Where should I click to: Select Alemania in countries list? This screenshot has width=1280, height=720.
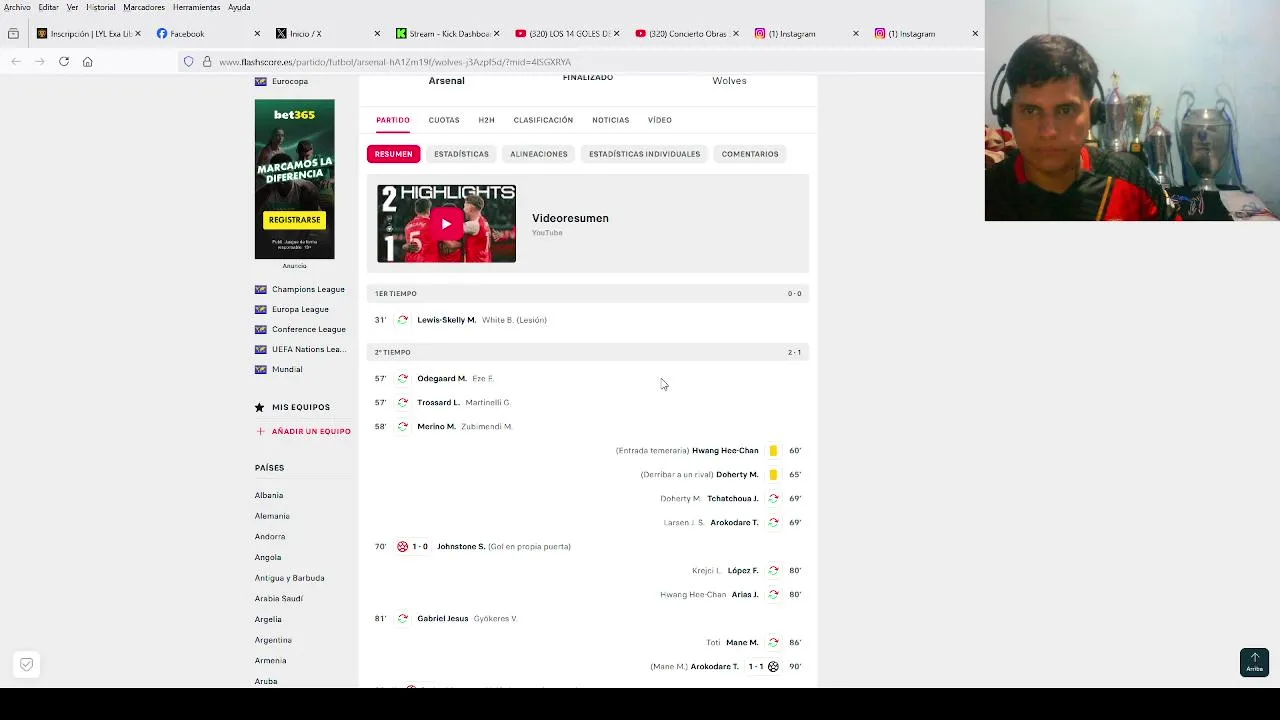point(272,516)
